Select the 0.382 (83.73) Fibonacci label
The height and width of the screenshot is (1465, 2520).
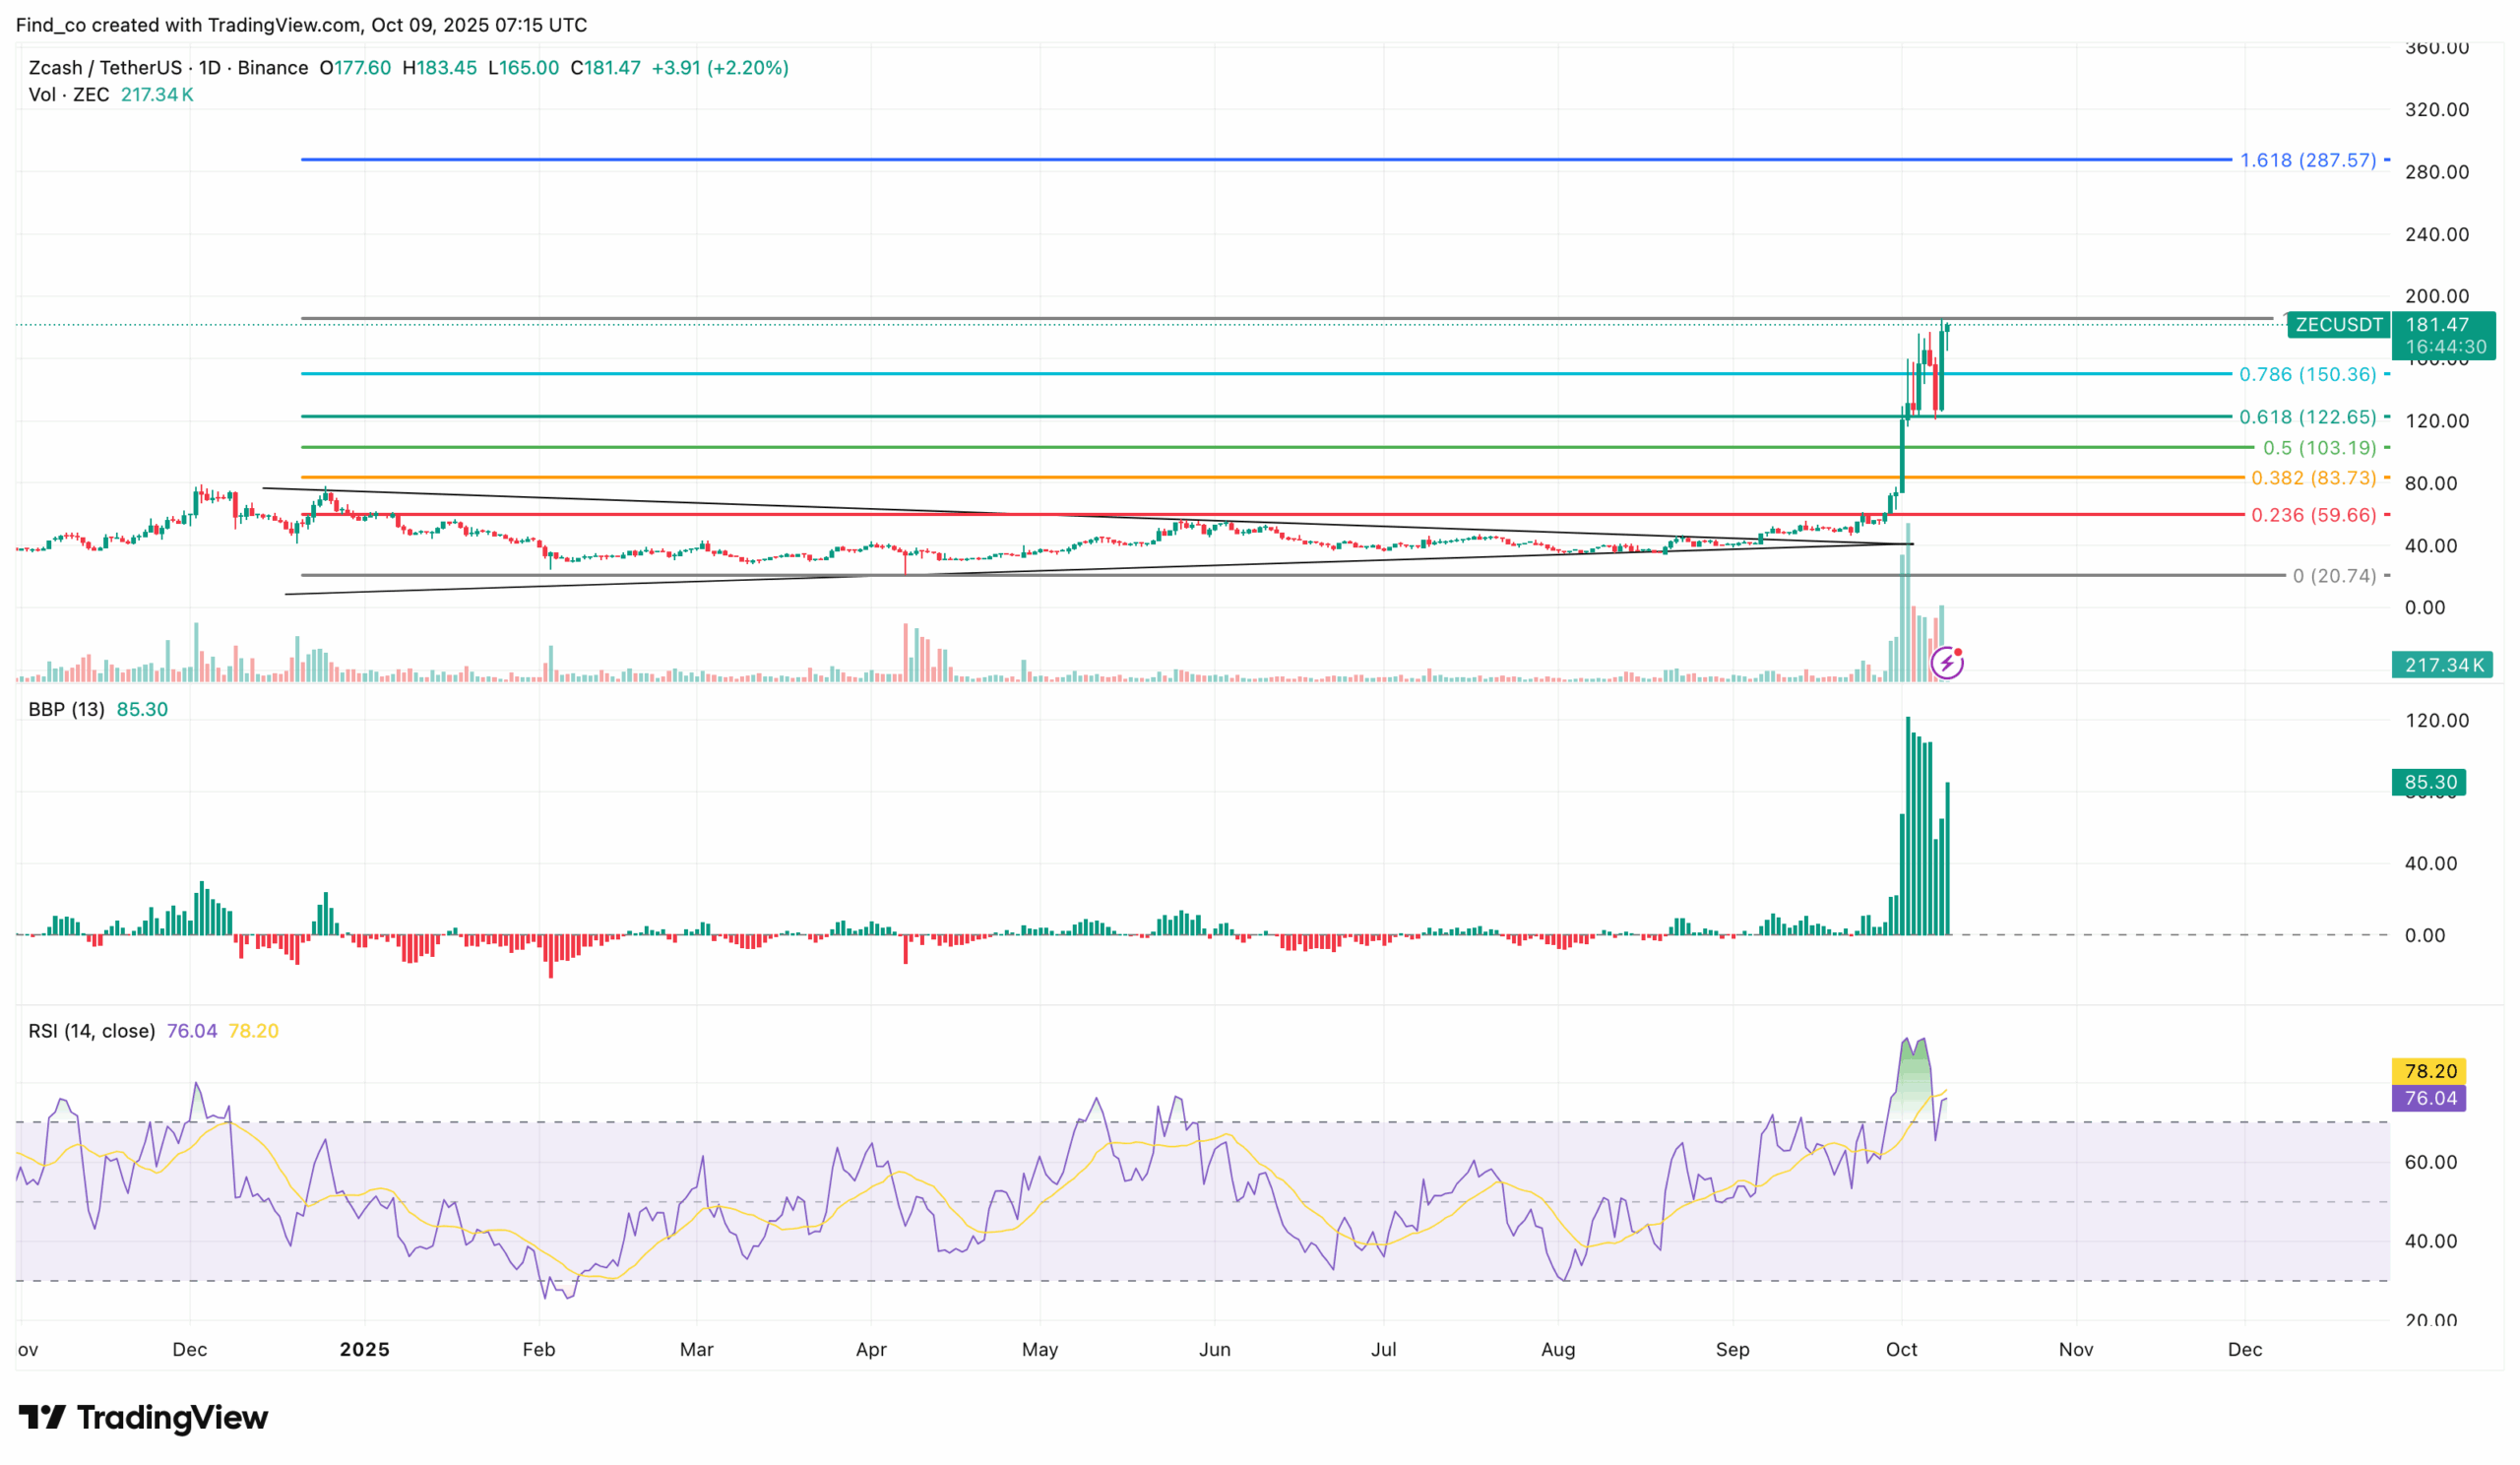[x=2313, y=478]
